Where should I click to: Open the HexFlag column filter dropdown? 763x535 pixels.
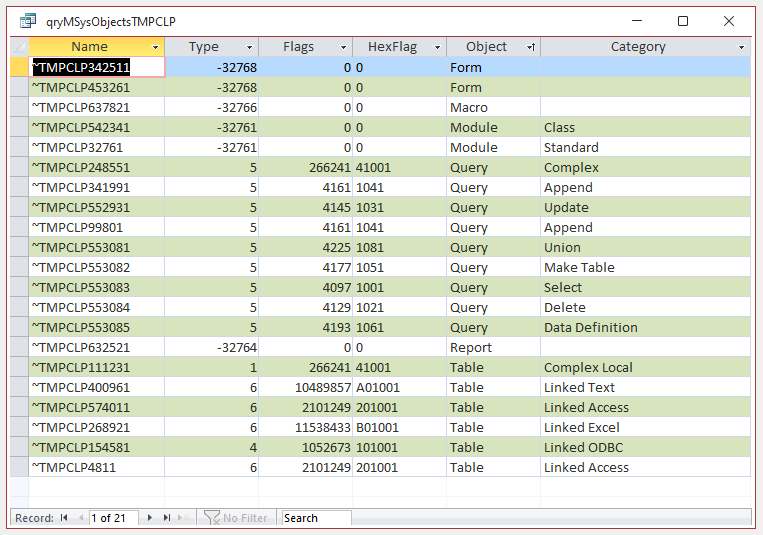pos(437,47)
